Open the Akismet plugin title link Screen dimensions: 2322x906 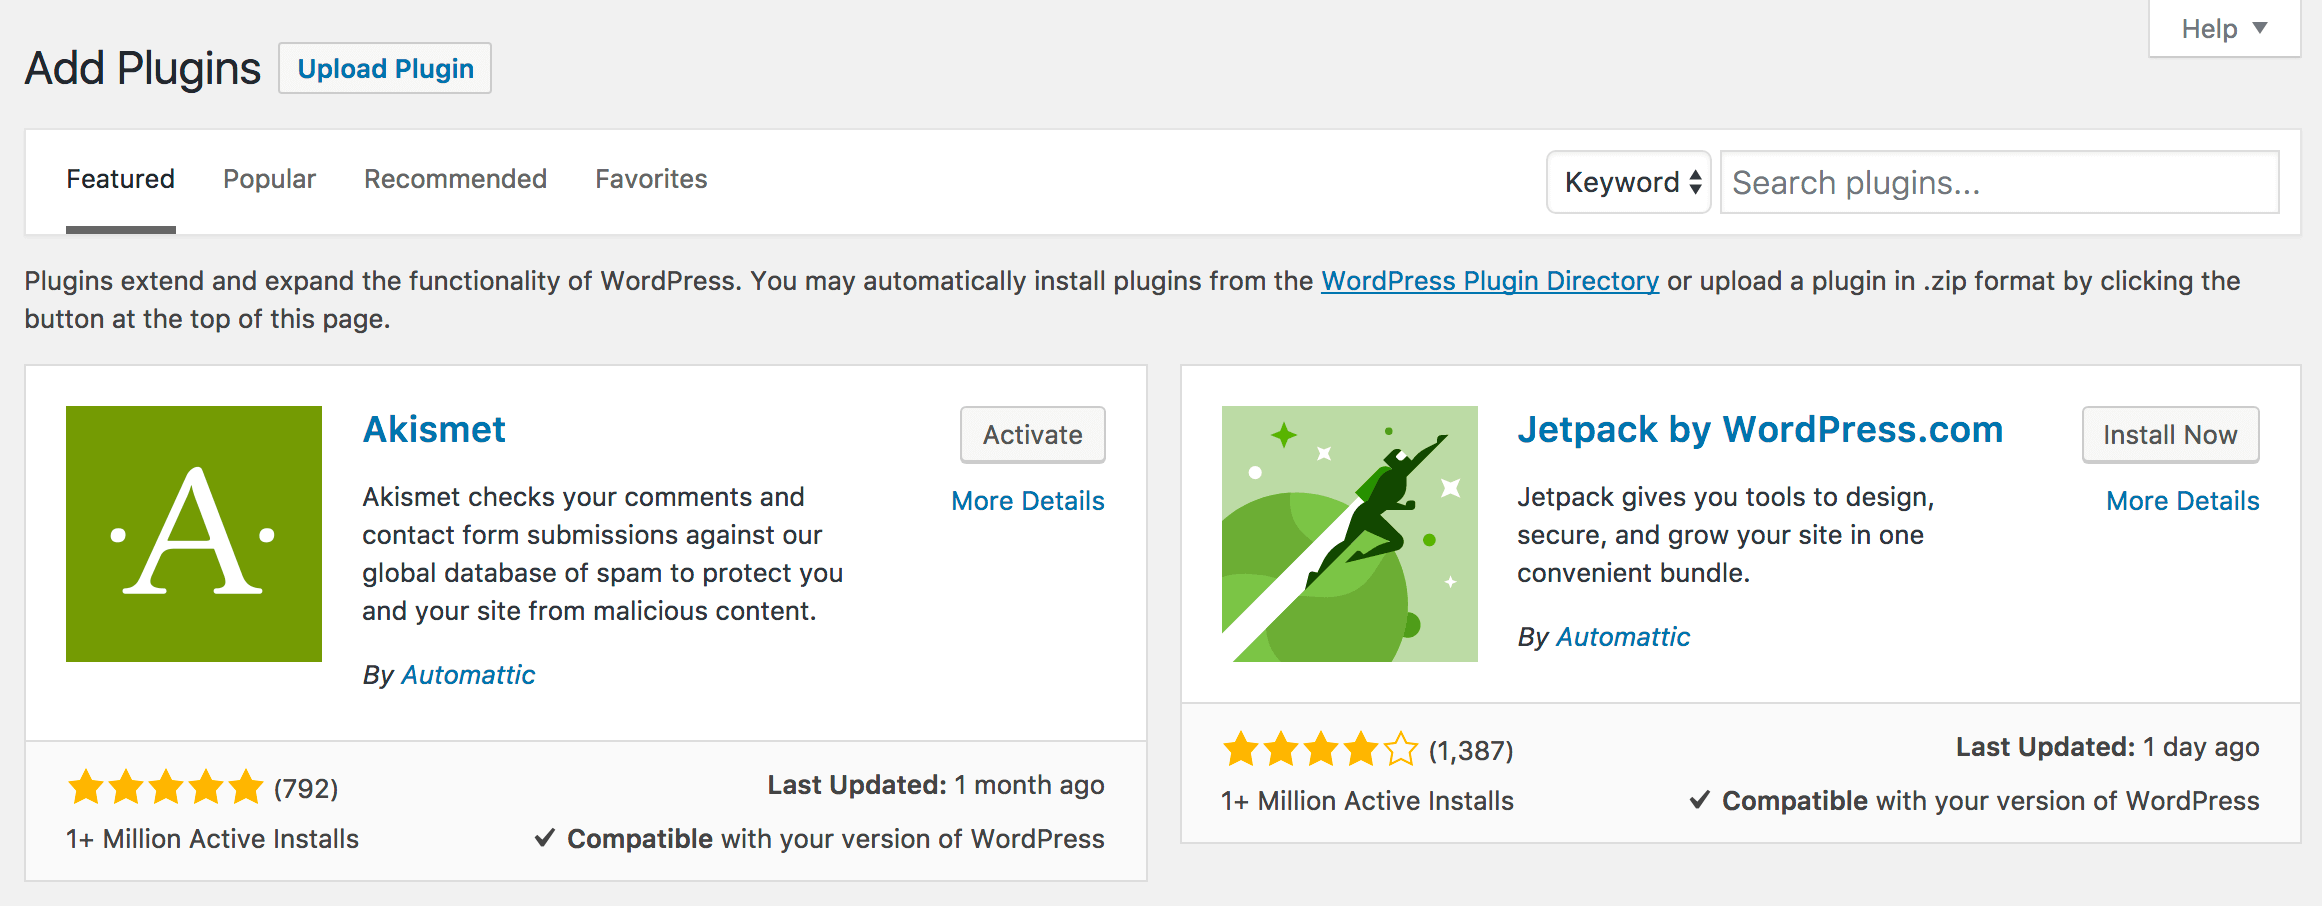(434, 429)
